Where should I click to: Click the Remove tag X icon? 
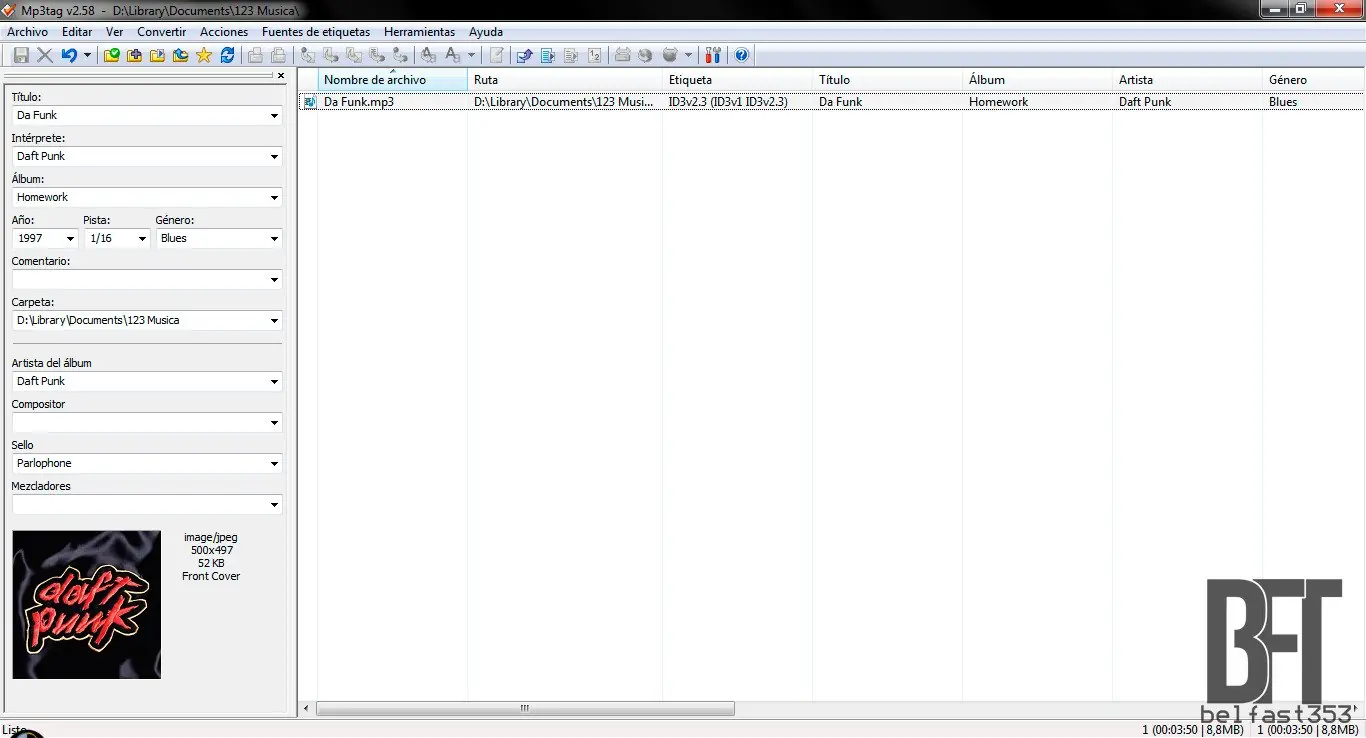(45, 55)
